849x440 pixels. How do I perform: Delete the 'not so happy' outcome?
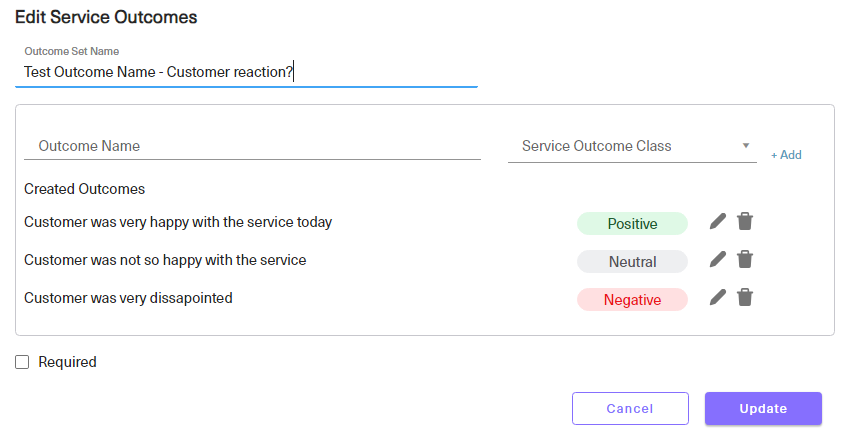click(745, 259)
